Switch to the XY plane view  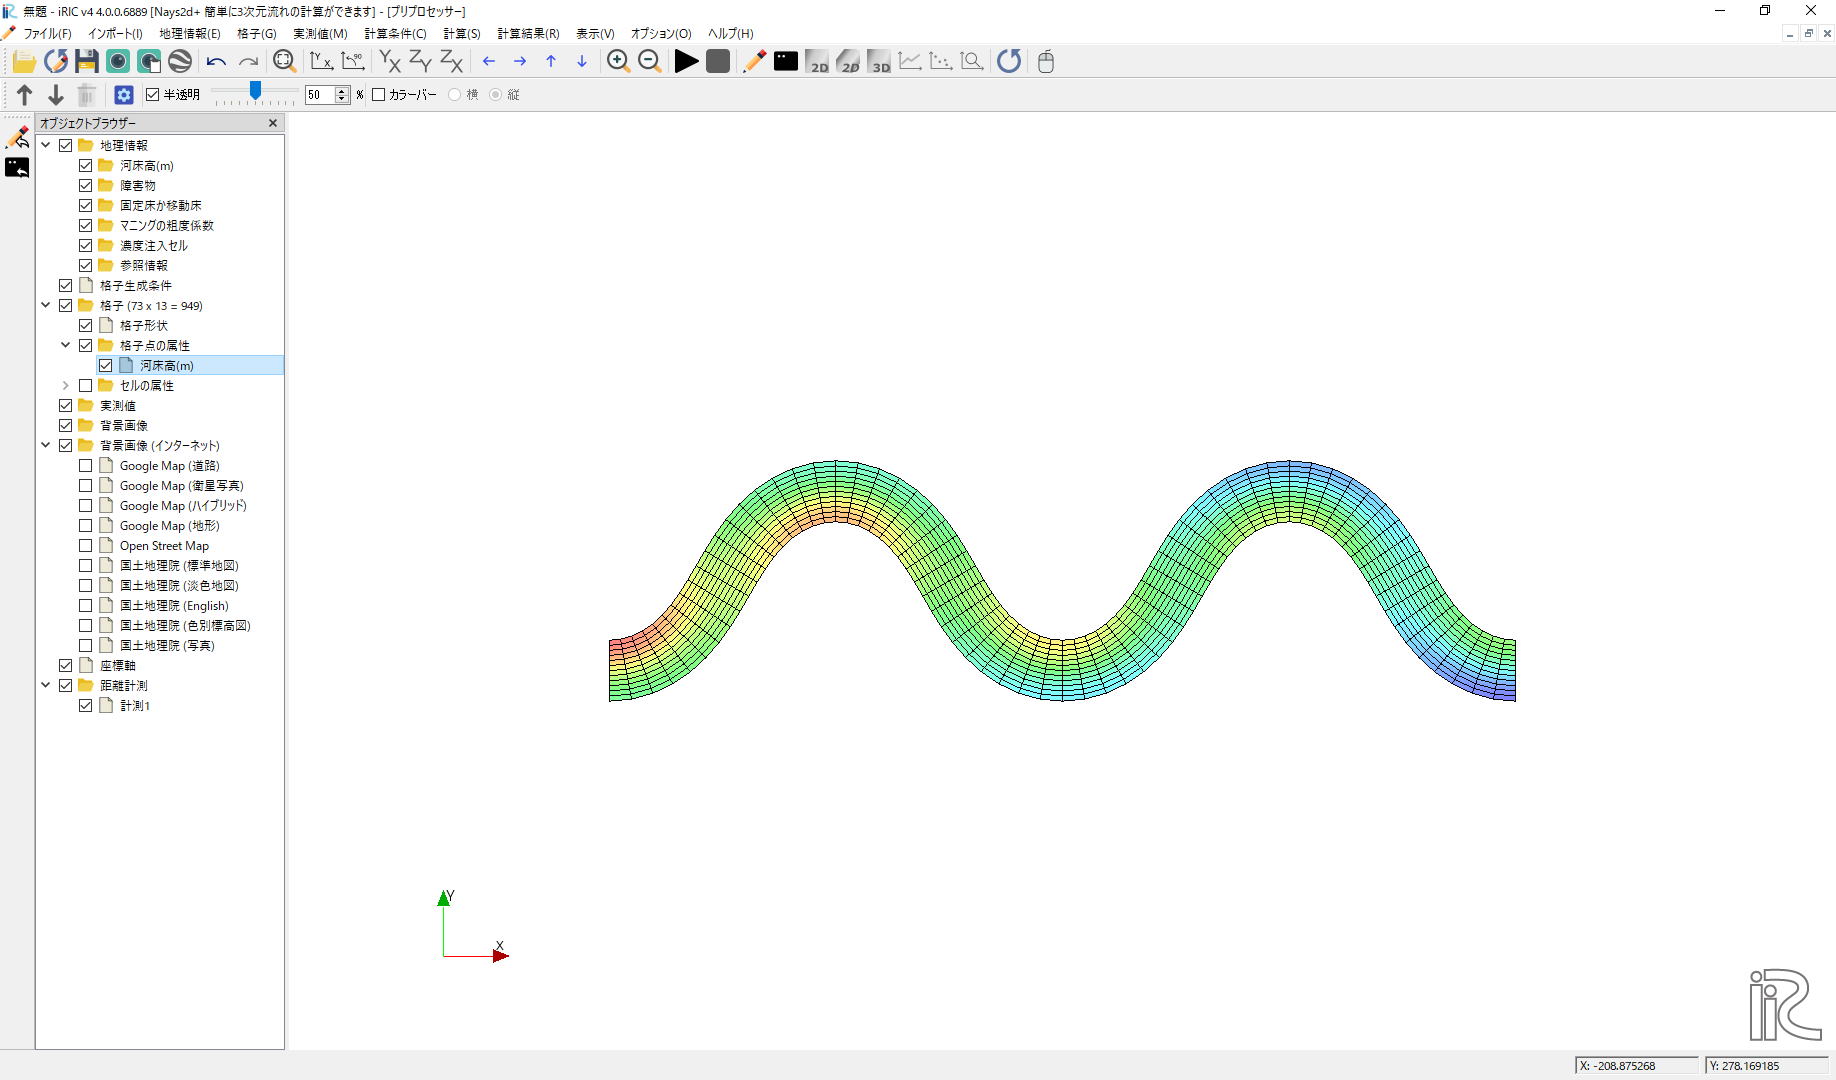390,62
